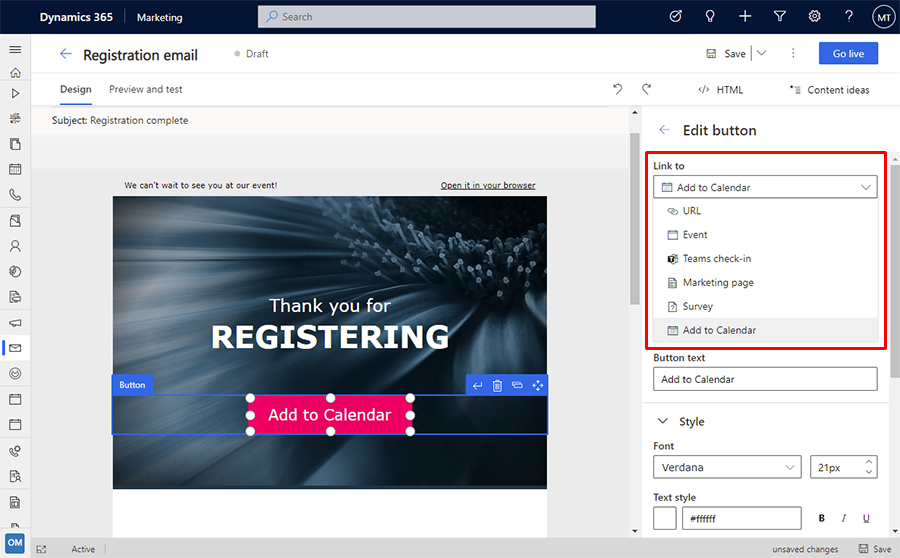Viewport: 900px width, 558px height.
Task: Navigate back from Registration email
Action: [x=66, y=54]
